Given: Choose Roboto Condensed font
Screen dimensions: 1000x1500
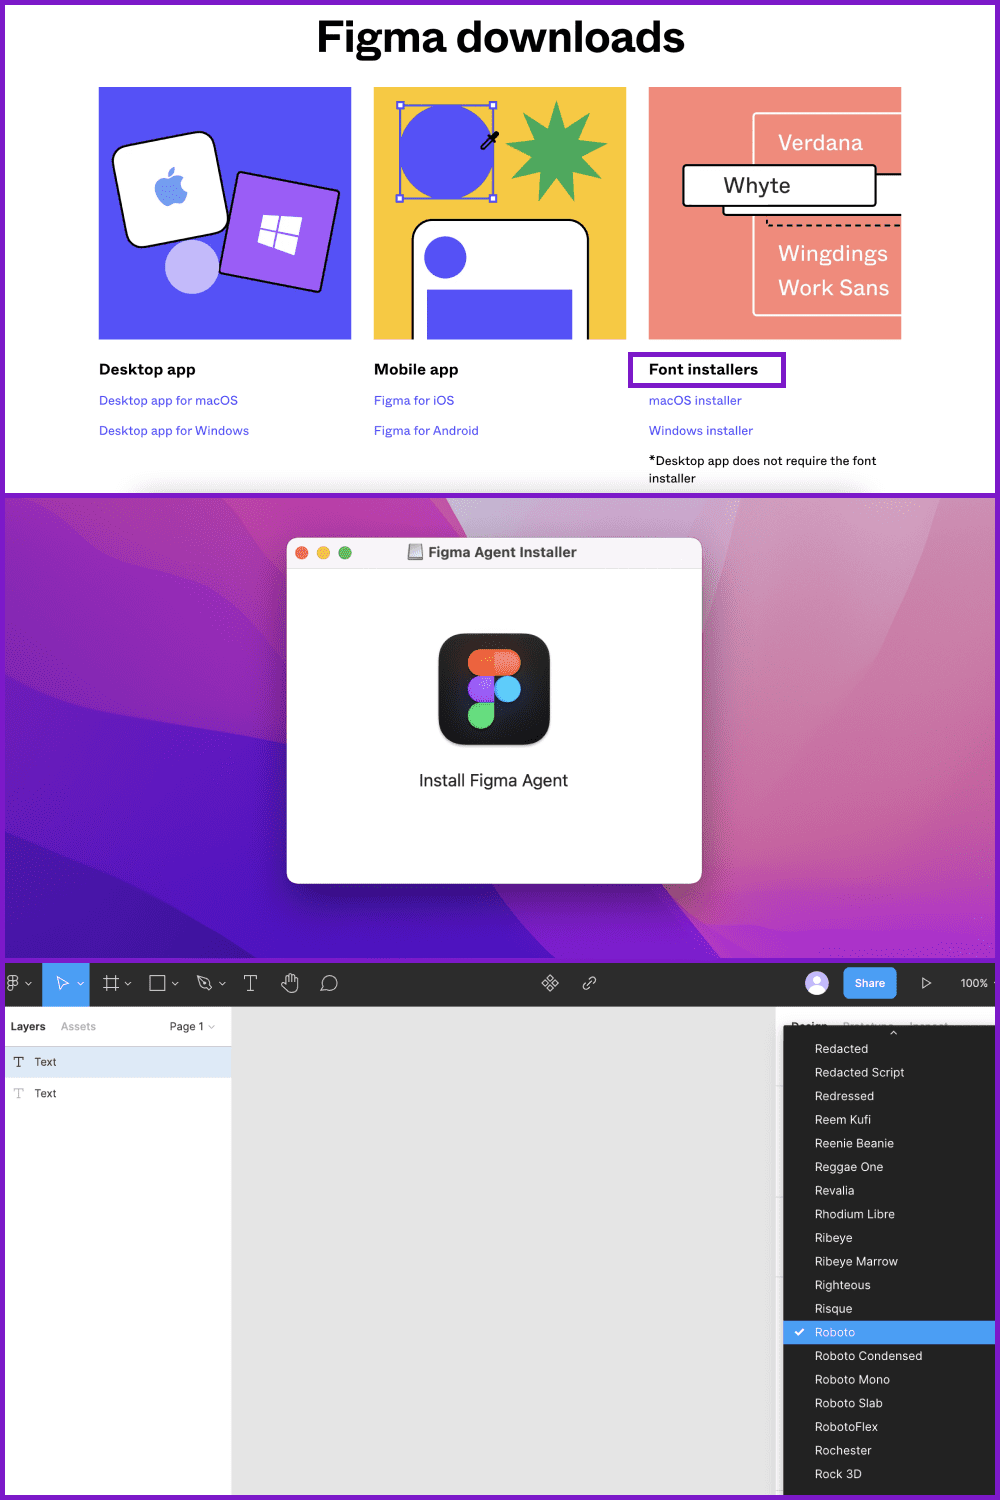Looking at the screenshot, I should point(889,1356).
